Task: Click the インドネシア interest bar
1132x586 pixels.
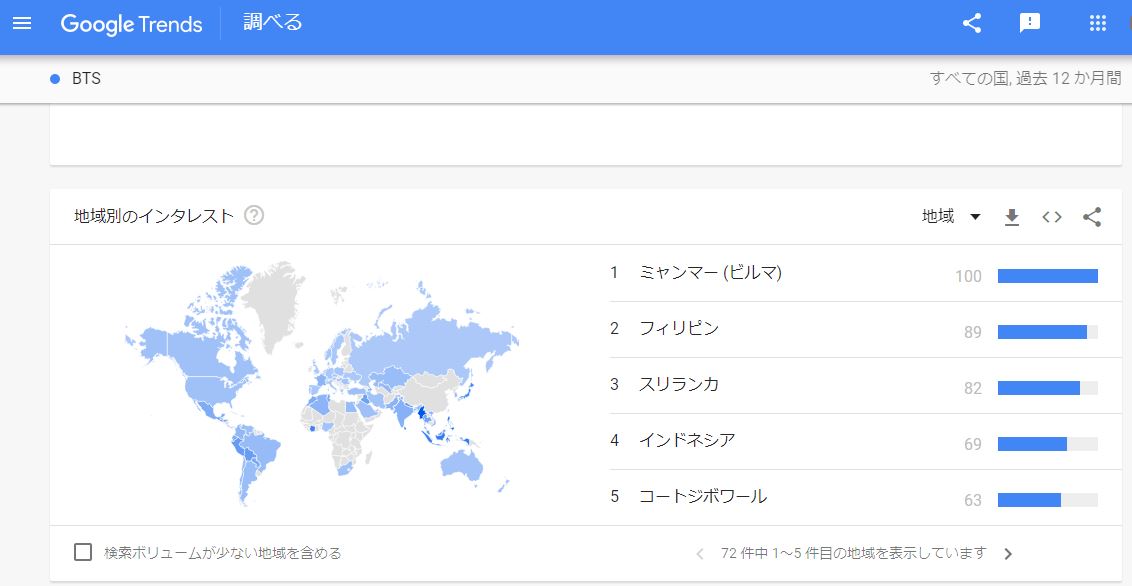Action: pos(1047,444)
